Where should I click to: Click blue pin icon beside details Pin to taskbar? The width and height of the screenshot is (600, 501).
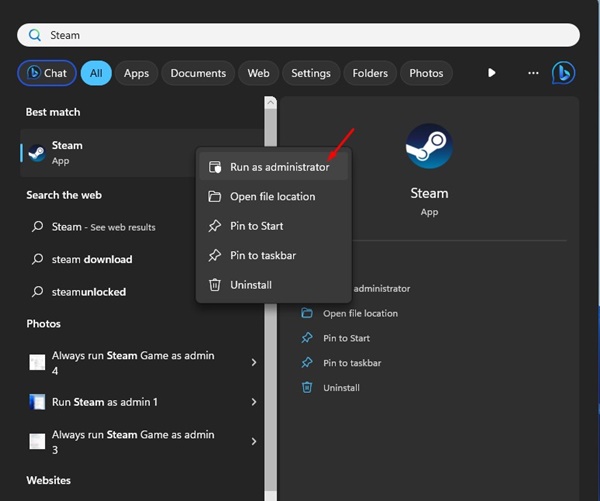click(307, 362)
